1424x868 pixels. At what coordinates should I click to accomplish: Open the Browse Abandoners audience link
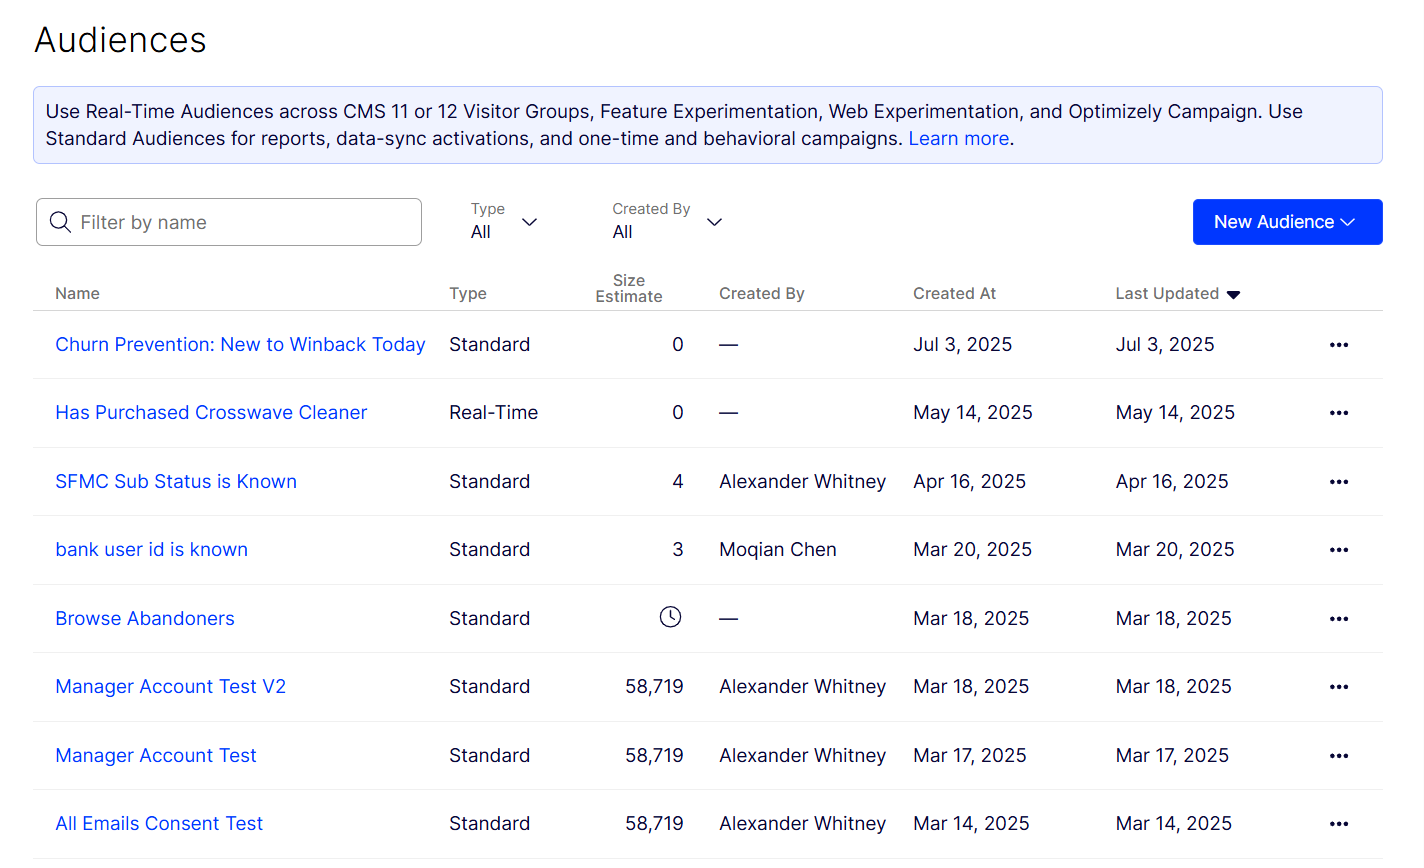[145, 619]
